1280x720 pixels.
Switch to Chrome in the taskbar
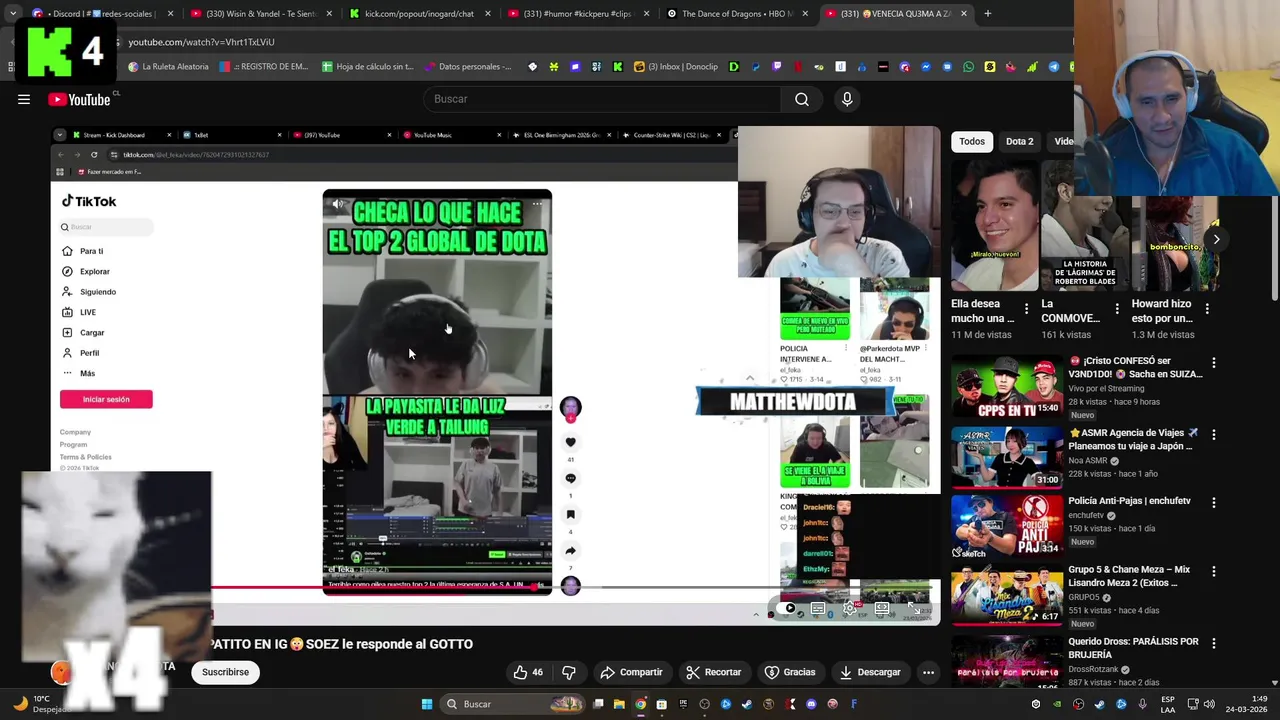641,704
